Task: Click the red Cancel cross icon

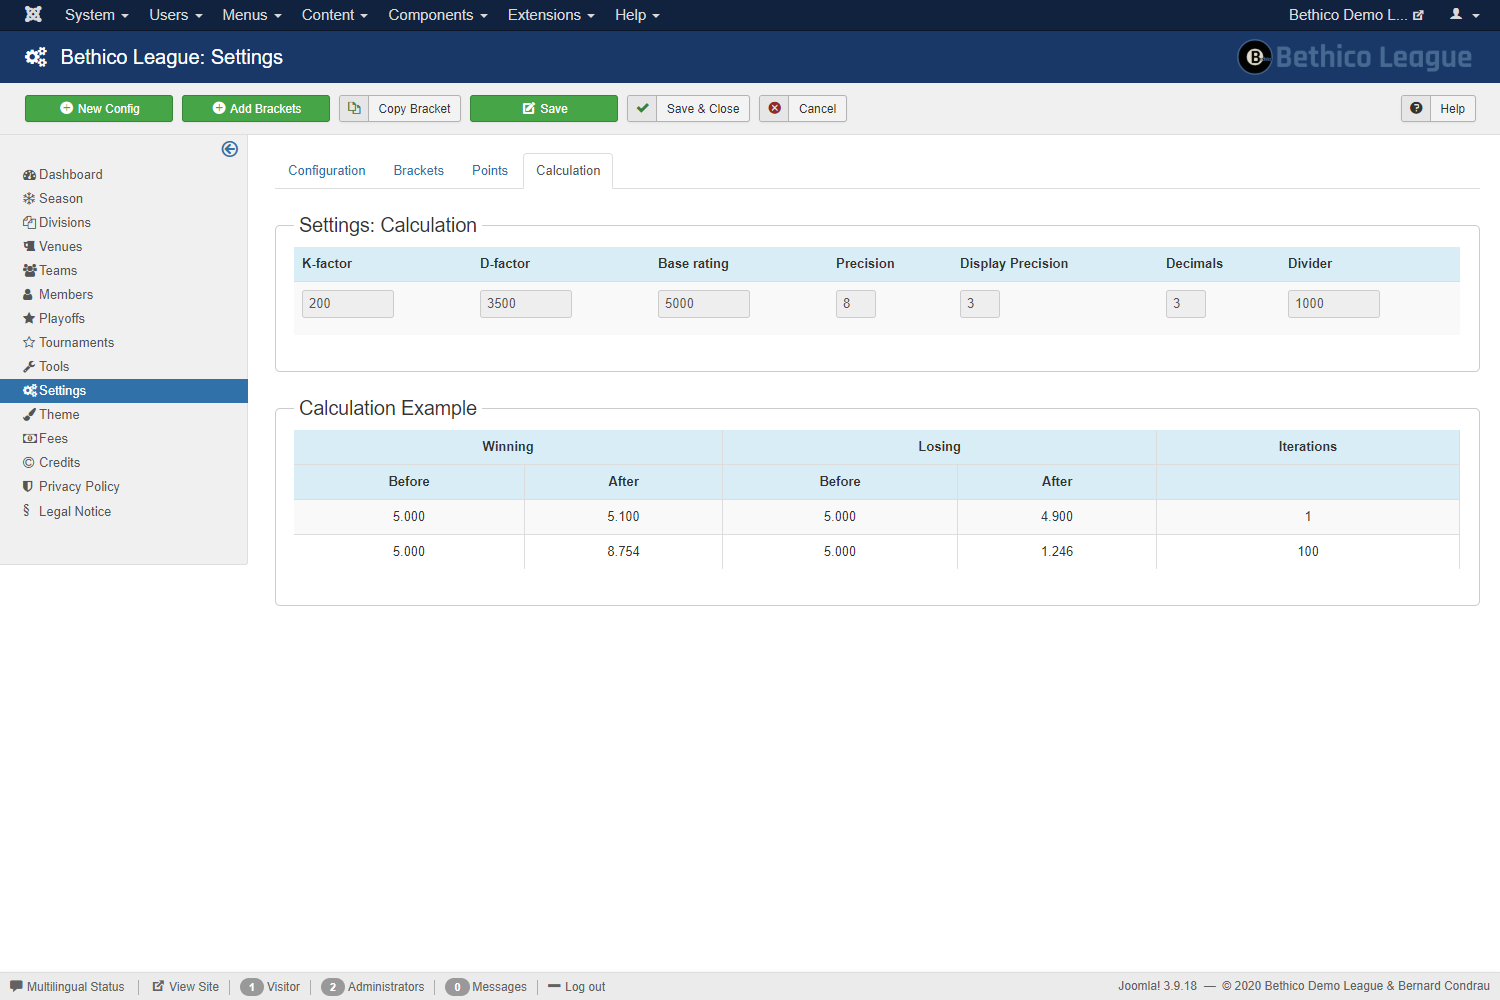Action: [x=774, y=108]
